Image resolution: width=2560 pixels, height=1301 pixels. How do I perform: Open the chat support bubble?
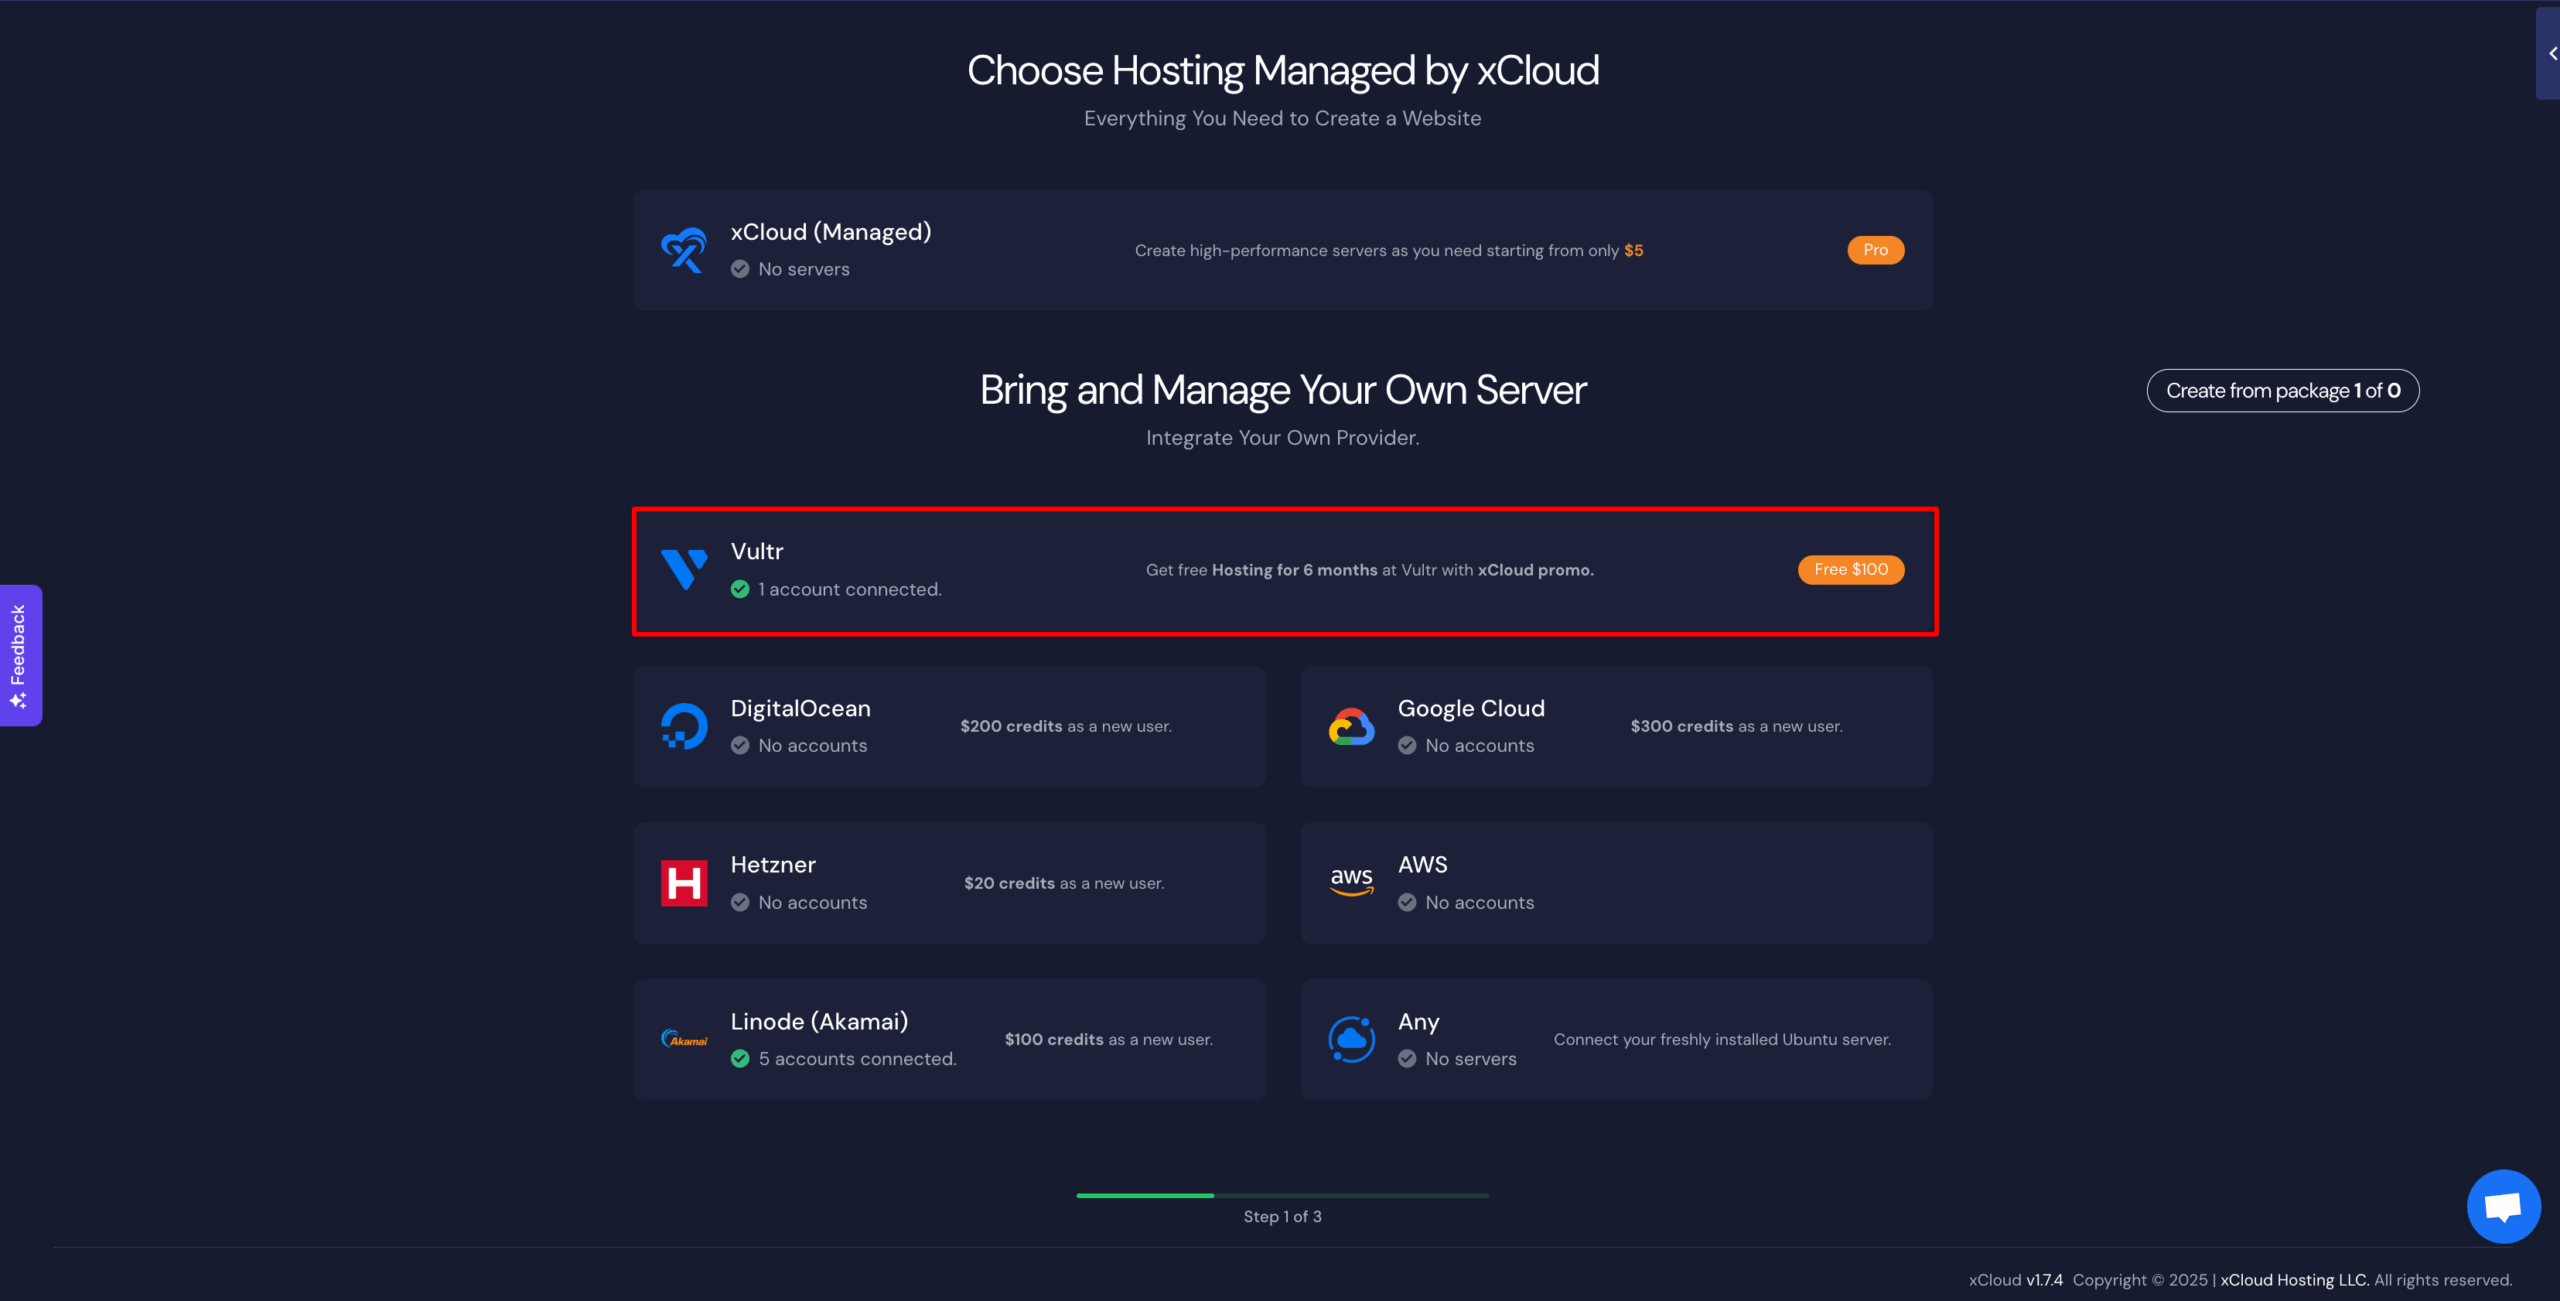2503,1205
